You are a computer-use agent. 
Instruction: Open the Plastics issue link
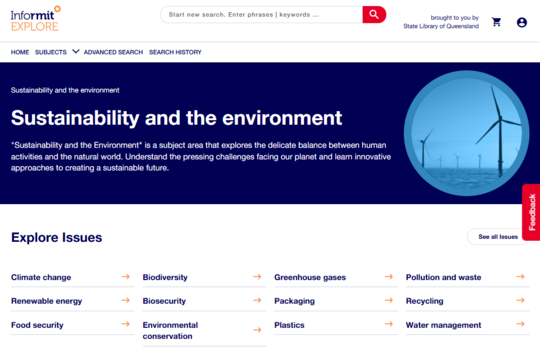289,325
